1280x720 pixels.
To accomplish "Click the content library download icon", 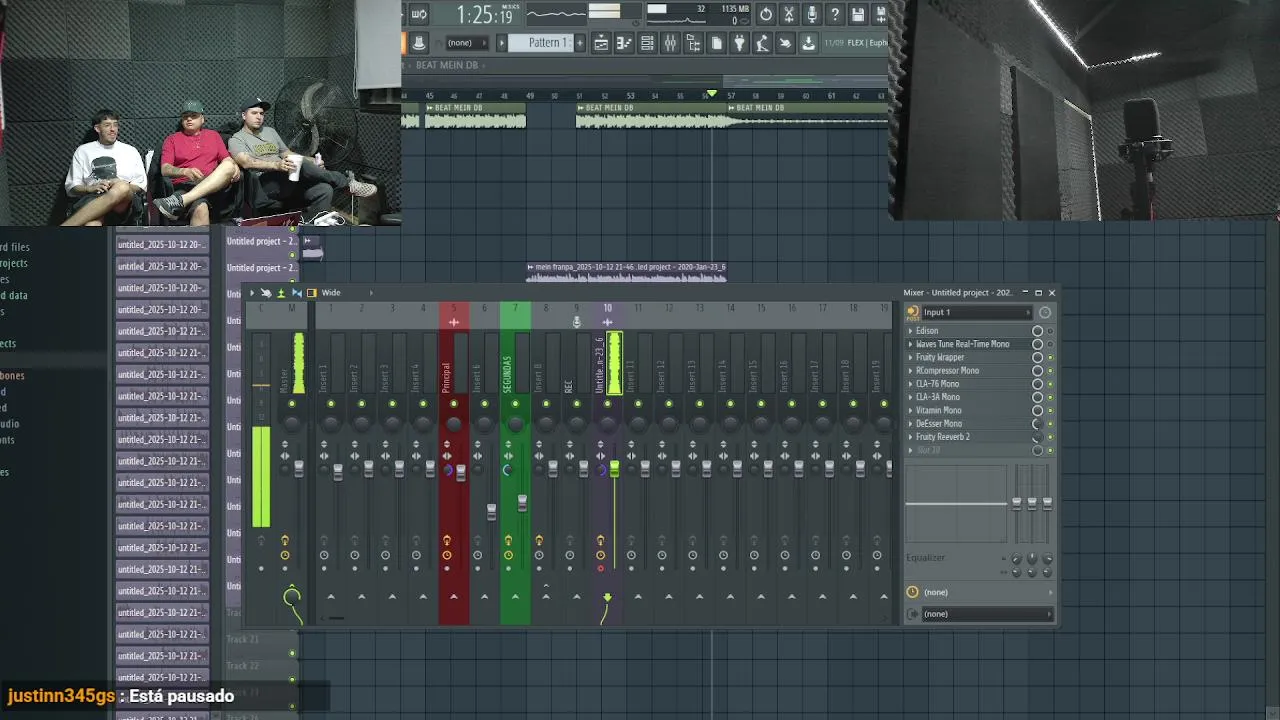I will click(x=808, y=43).
